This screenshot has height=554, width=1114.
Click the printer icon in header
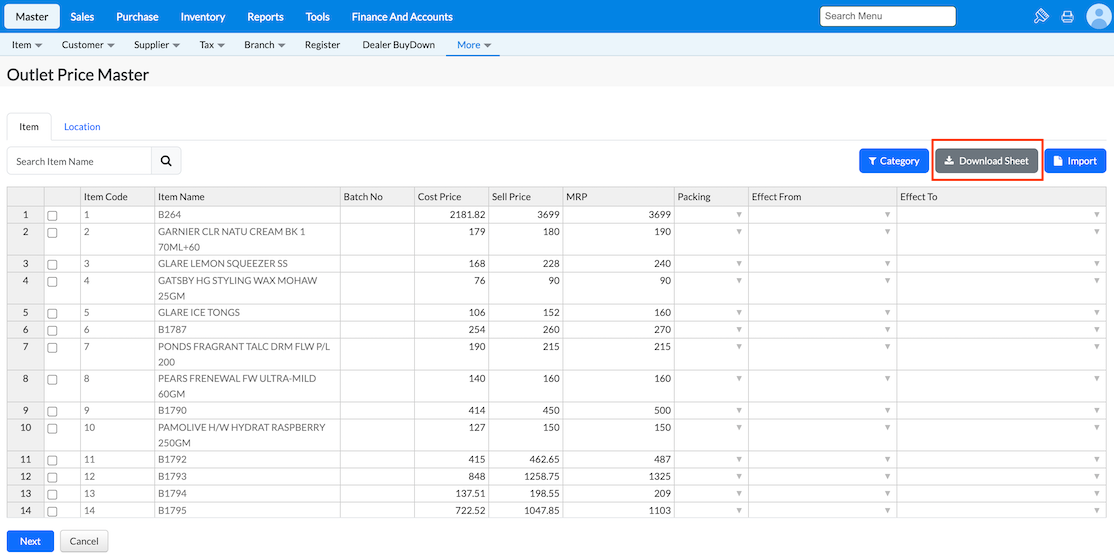pos(1067,16)
